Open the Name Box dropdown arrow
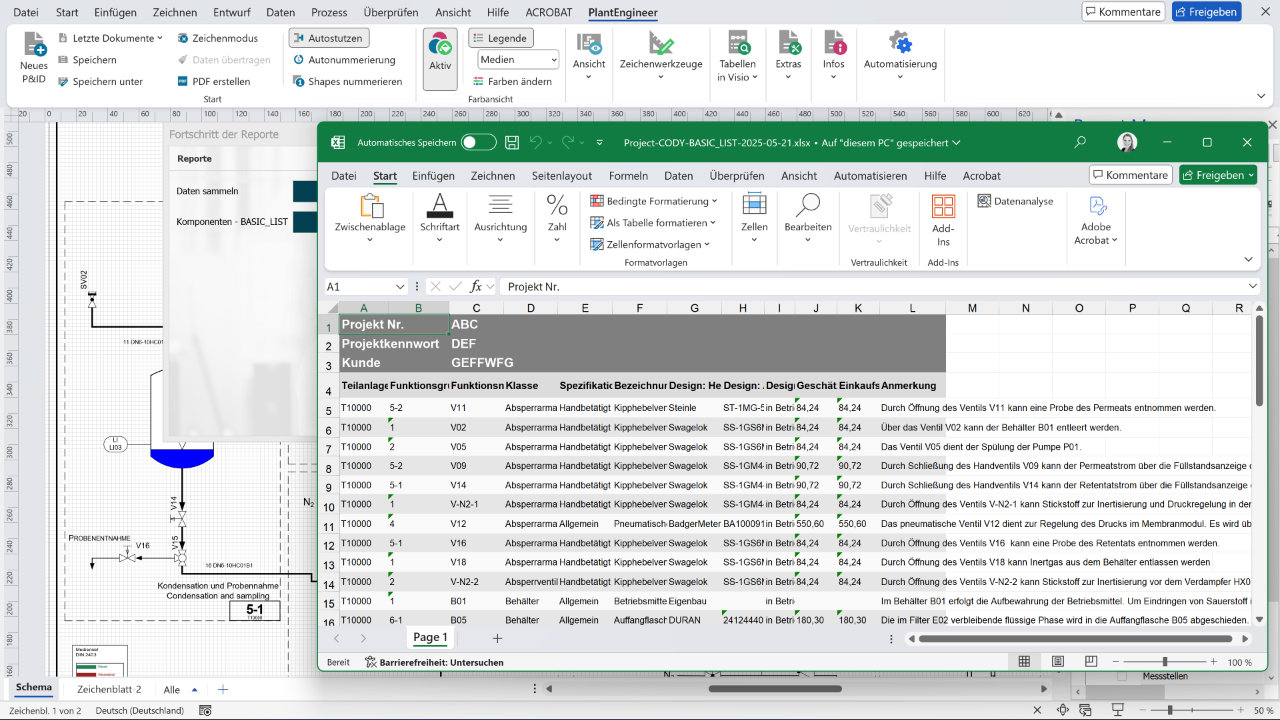 [400, 287]
